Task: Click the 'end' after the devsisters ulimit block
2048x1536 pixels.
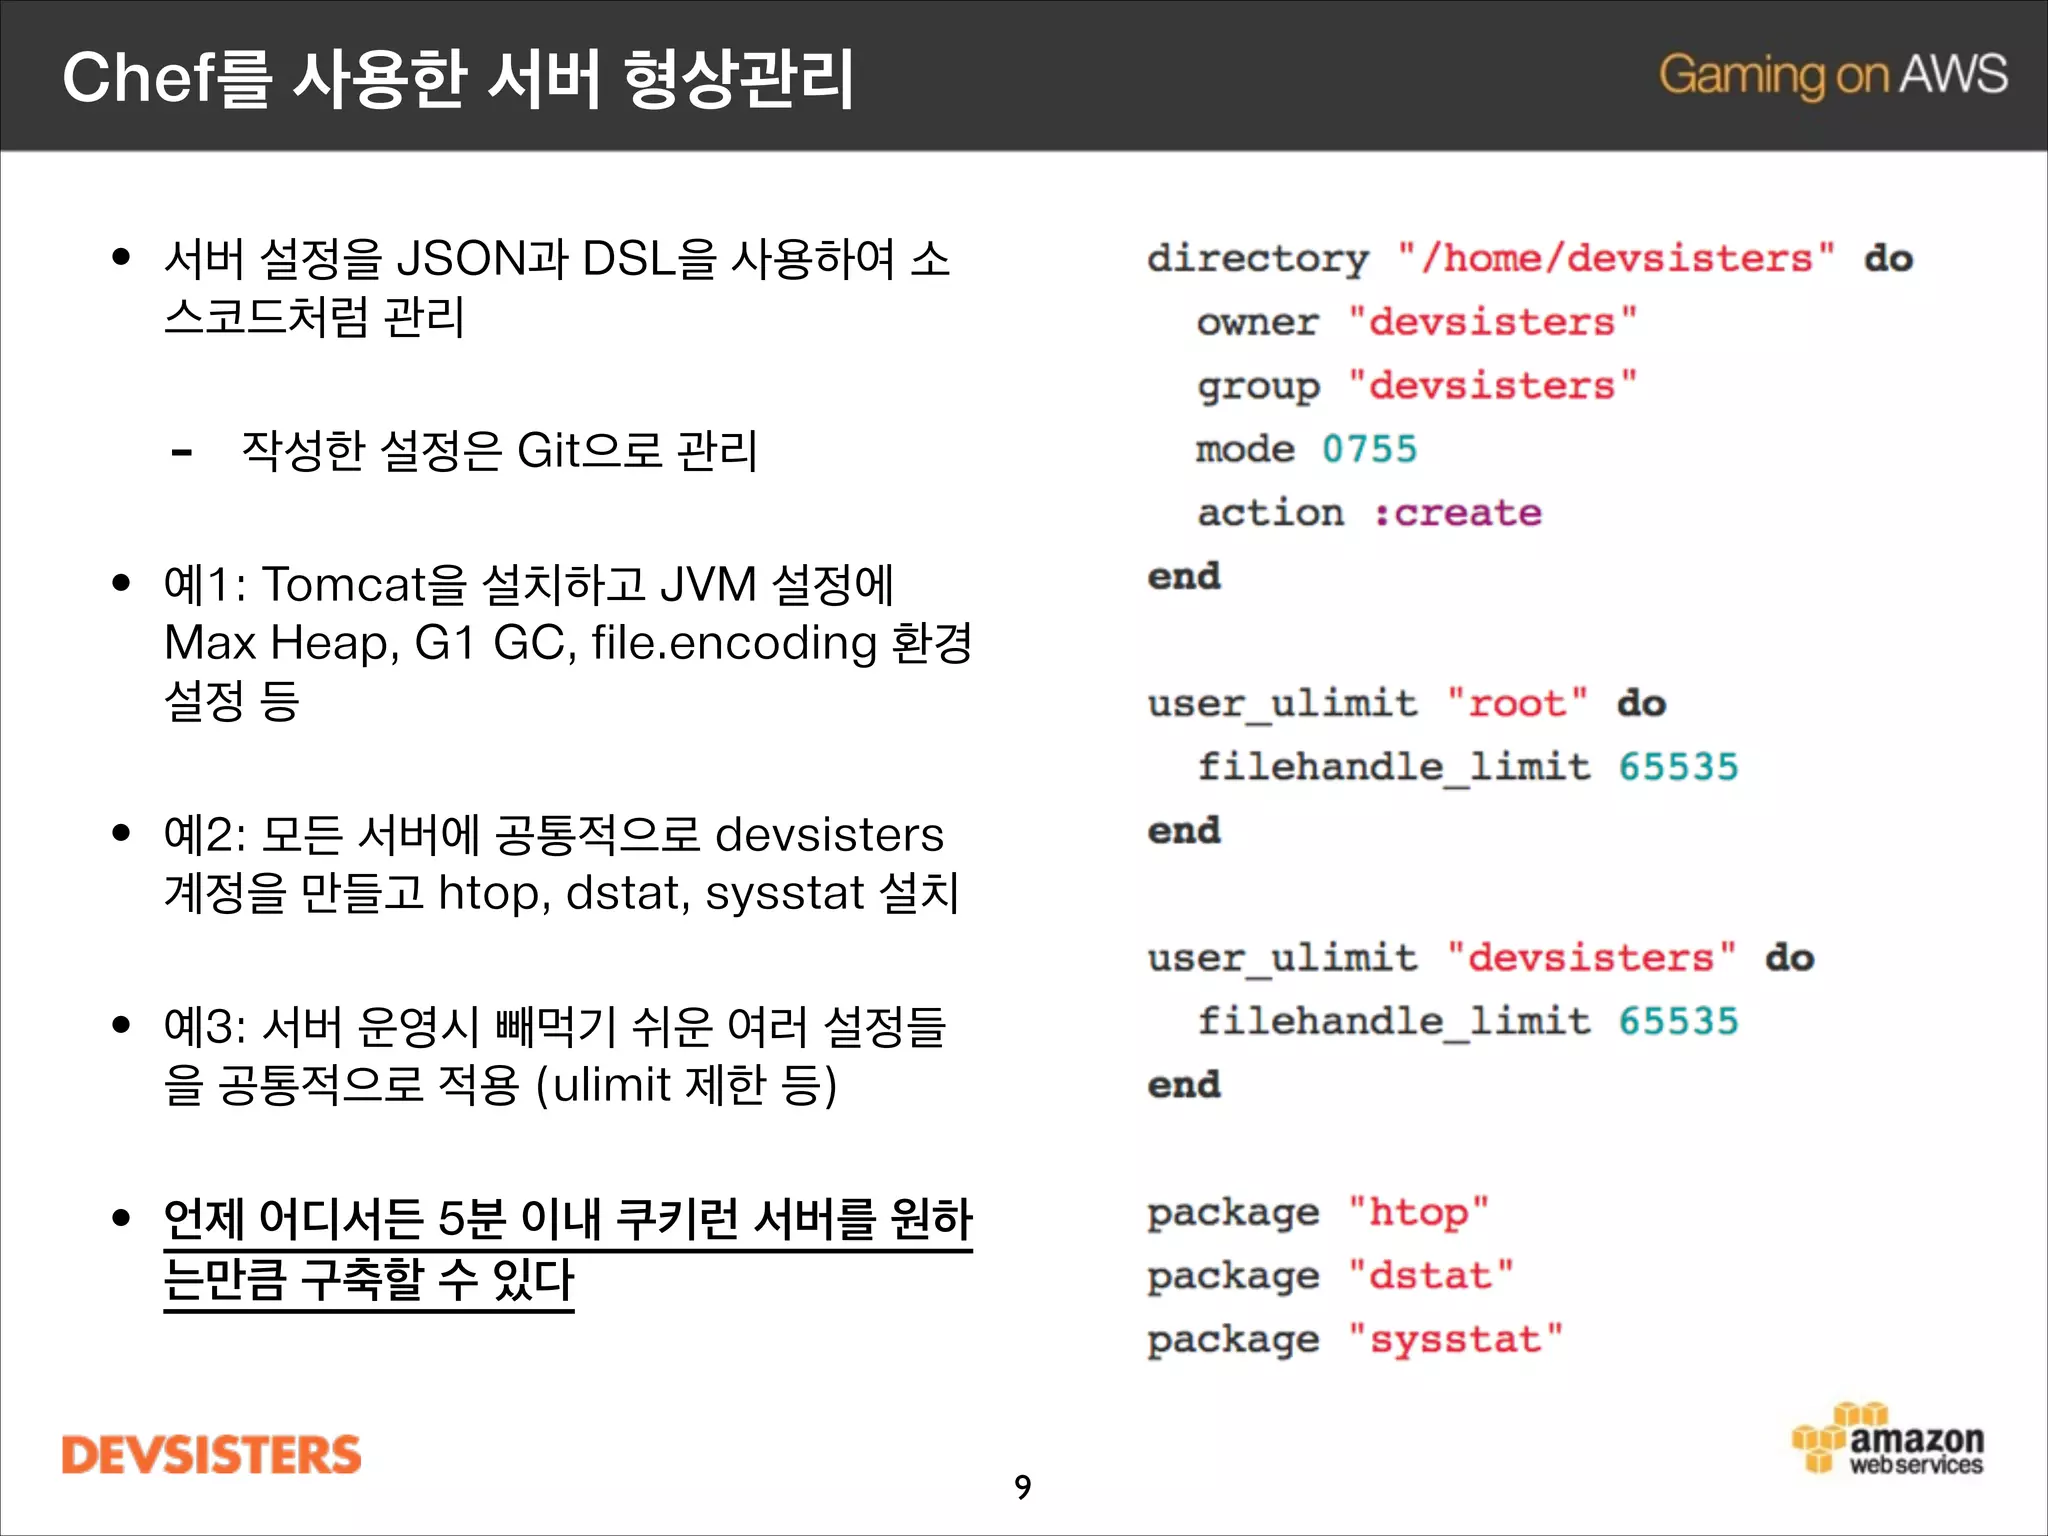Action: (x=1184, y=1085)
